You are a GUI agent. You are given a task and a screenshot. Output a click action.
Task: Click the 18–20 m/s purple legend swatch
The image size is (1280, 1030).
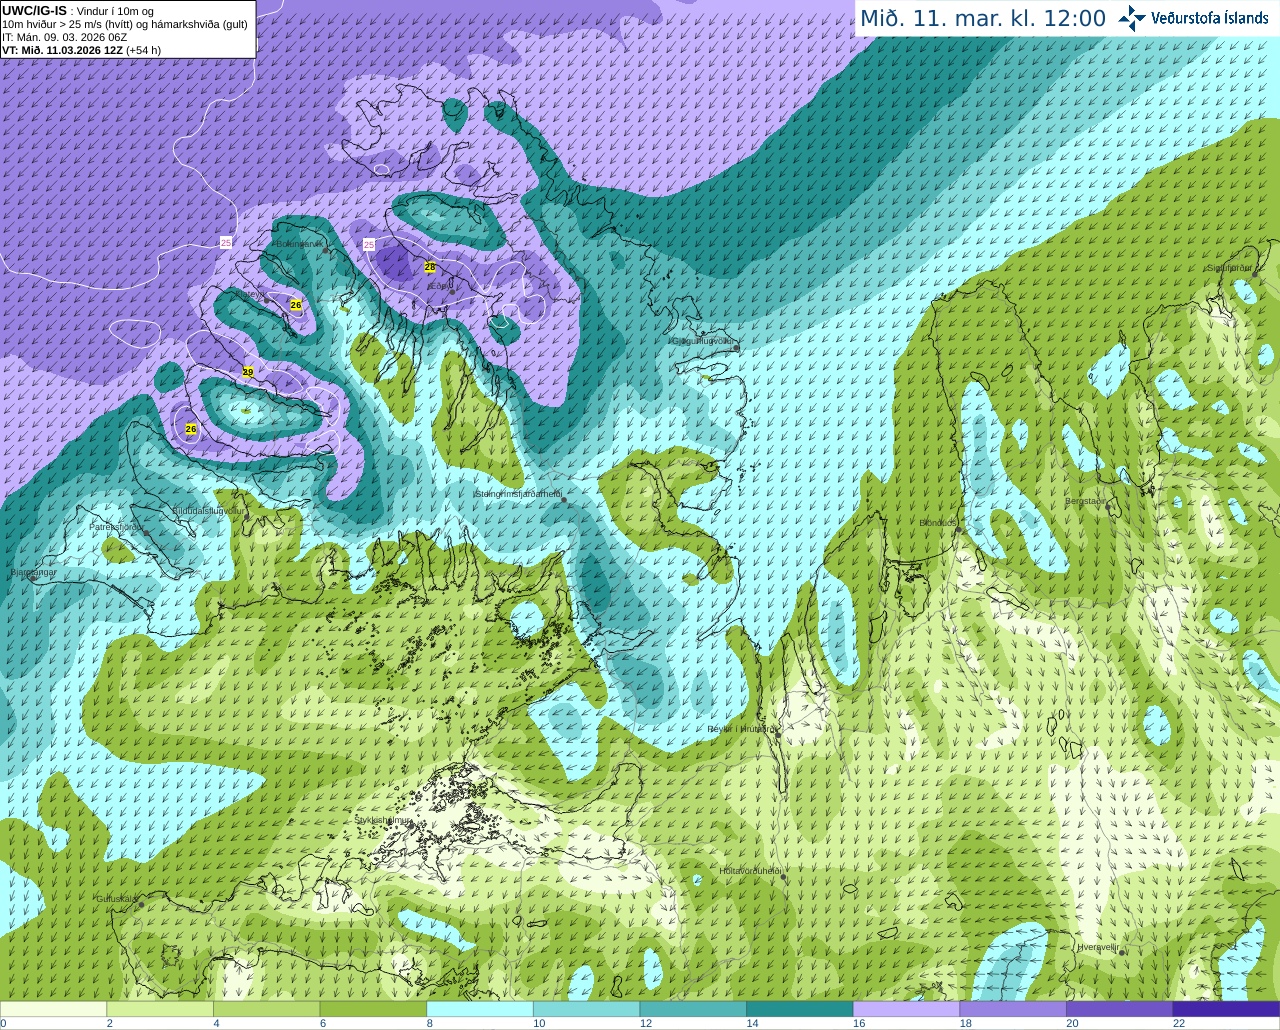point(1013,1008)
